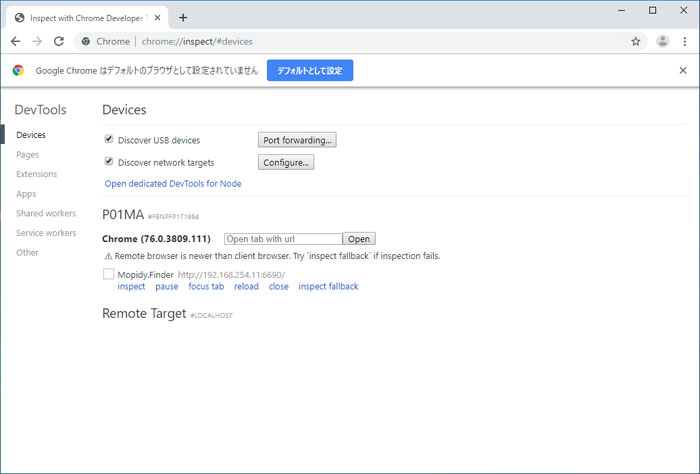Open the Chrome three-dot menu
This screenshot has height=474, width=700.
coord(684,42)
